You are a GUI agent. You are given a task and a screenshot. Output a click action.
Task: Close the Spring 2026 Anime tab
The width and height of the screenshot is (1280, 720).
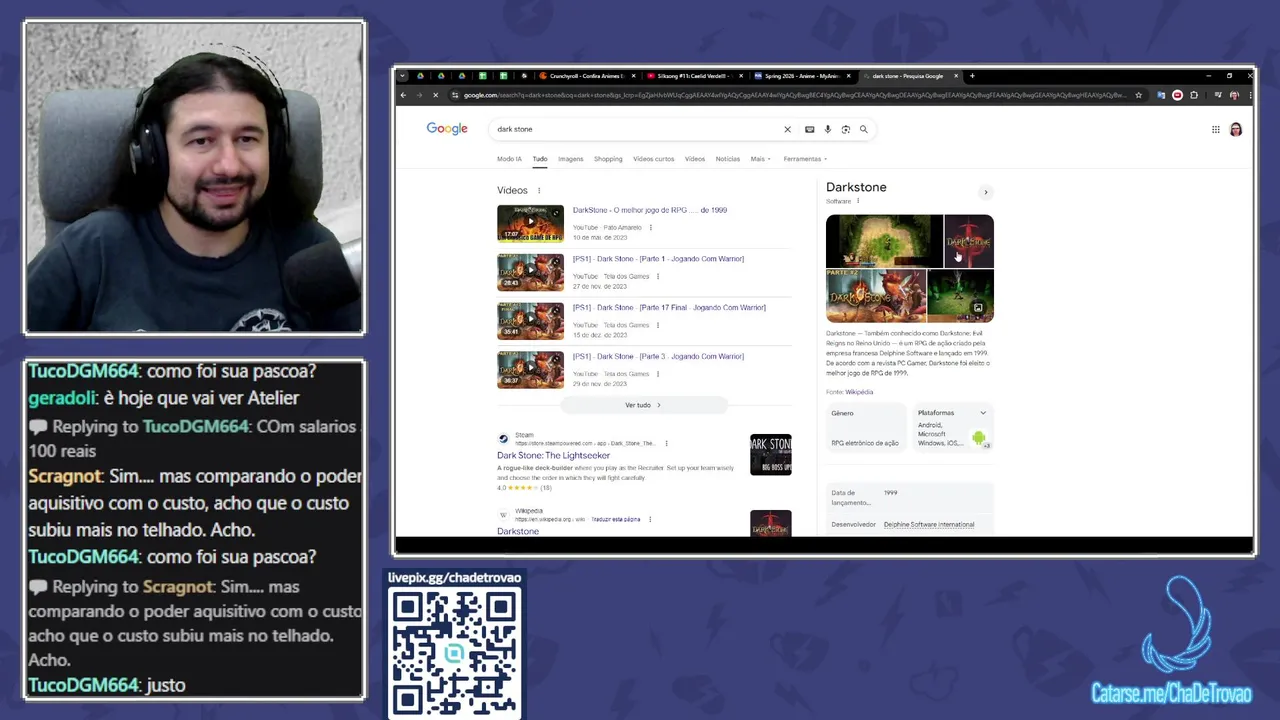849,76
